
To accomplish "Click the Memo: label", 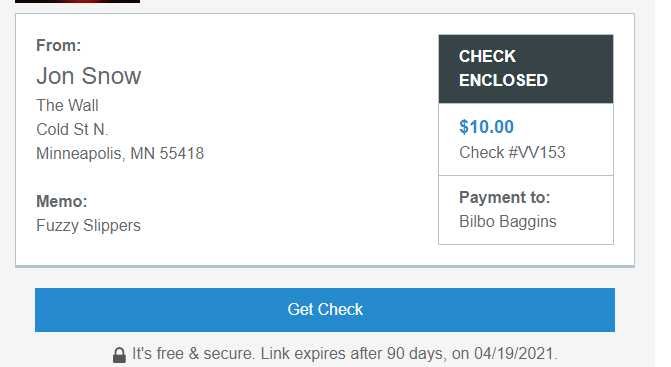I will click(62, 201).
